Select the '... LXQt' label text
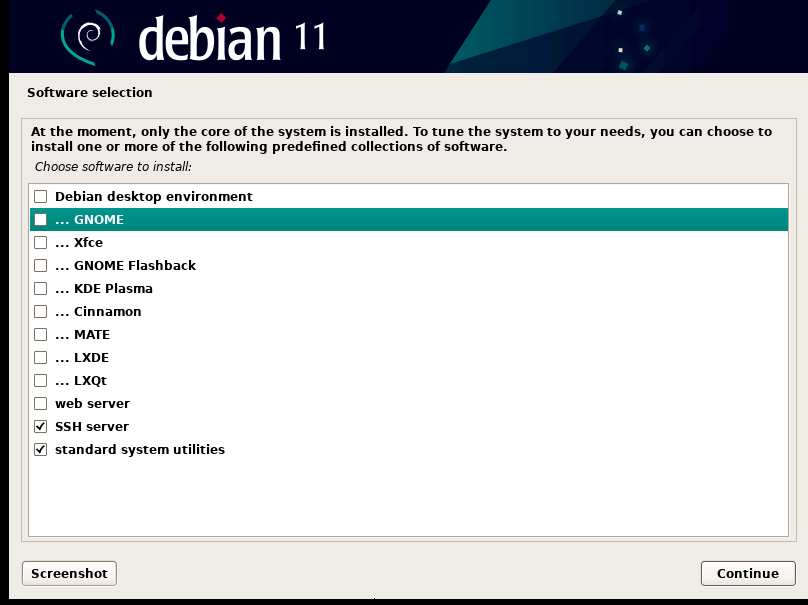The width and height of the screenshot is (808, 605). point(81,381)
